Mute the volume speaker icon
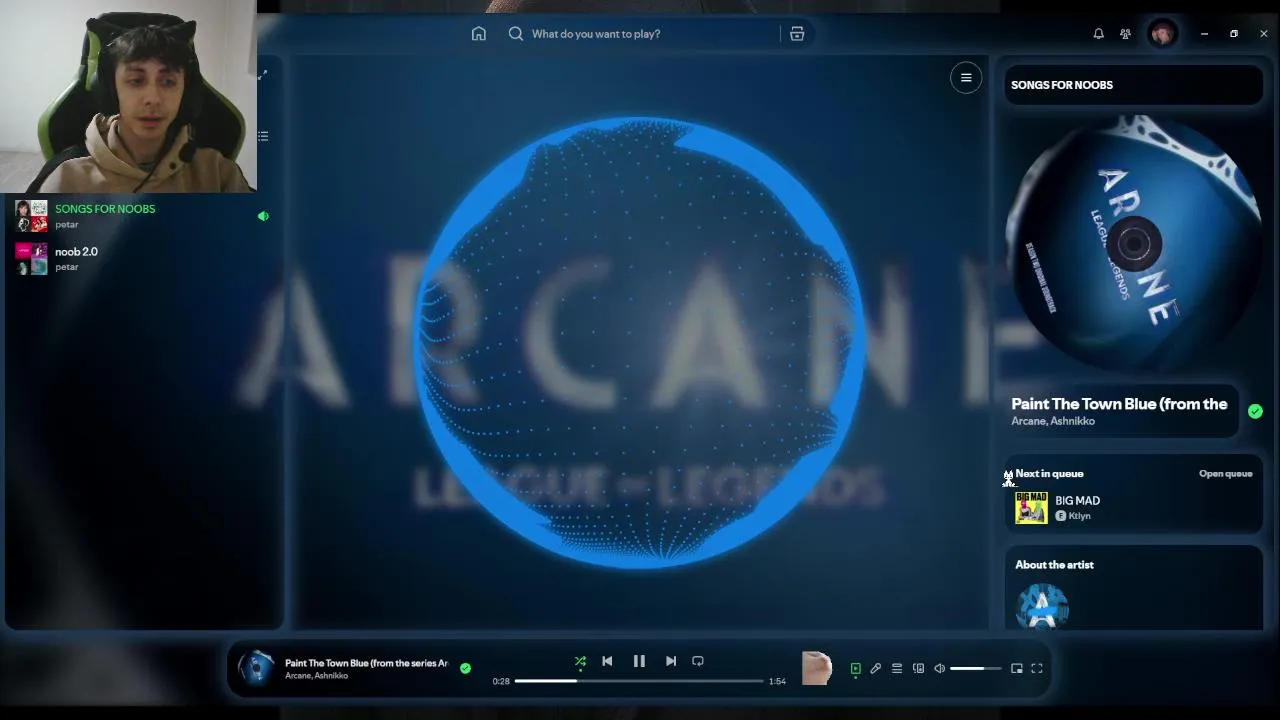 coord(939,669)
